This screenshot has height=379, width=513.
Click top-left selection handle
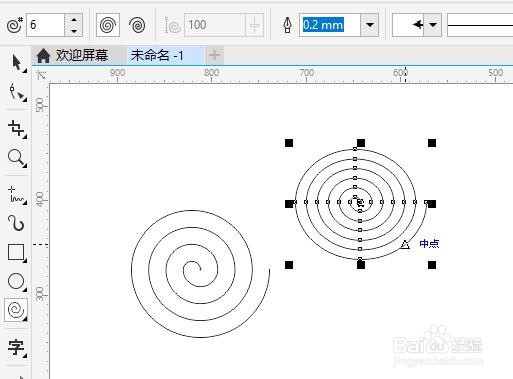pos(289,143)
